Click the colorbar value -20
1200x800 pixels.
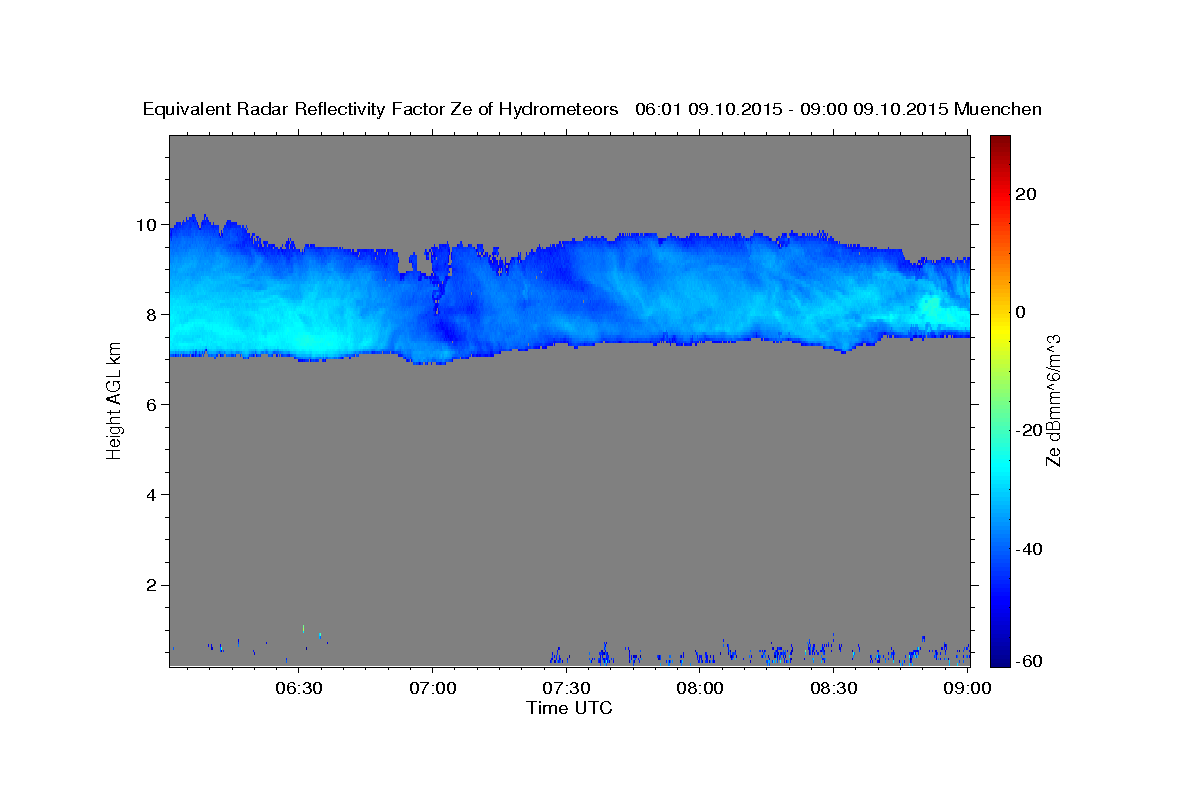(1030, 430)
